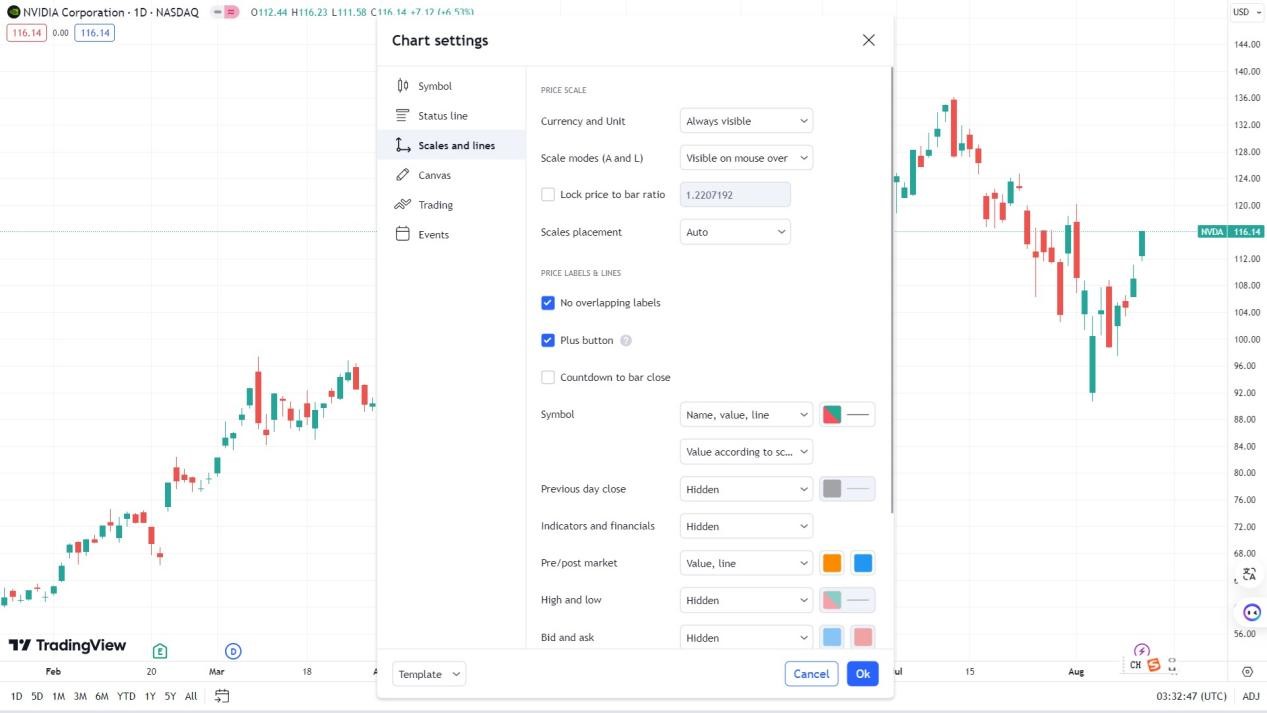
Task: Select the YTD time range
Action: [x=126, y=696]
